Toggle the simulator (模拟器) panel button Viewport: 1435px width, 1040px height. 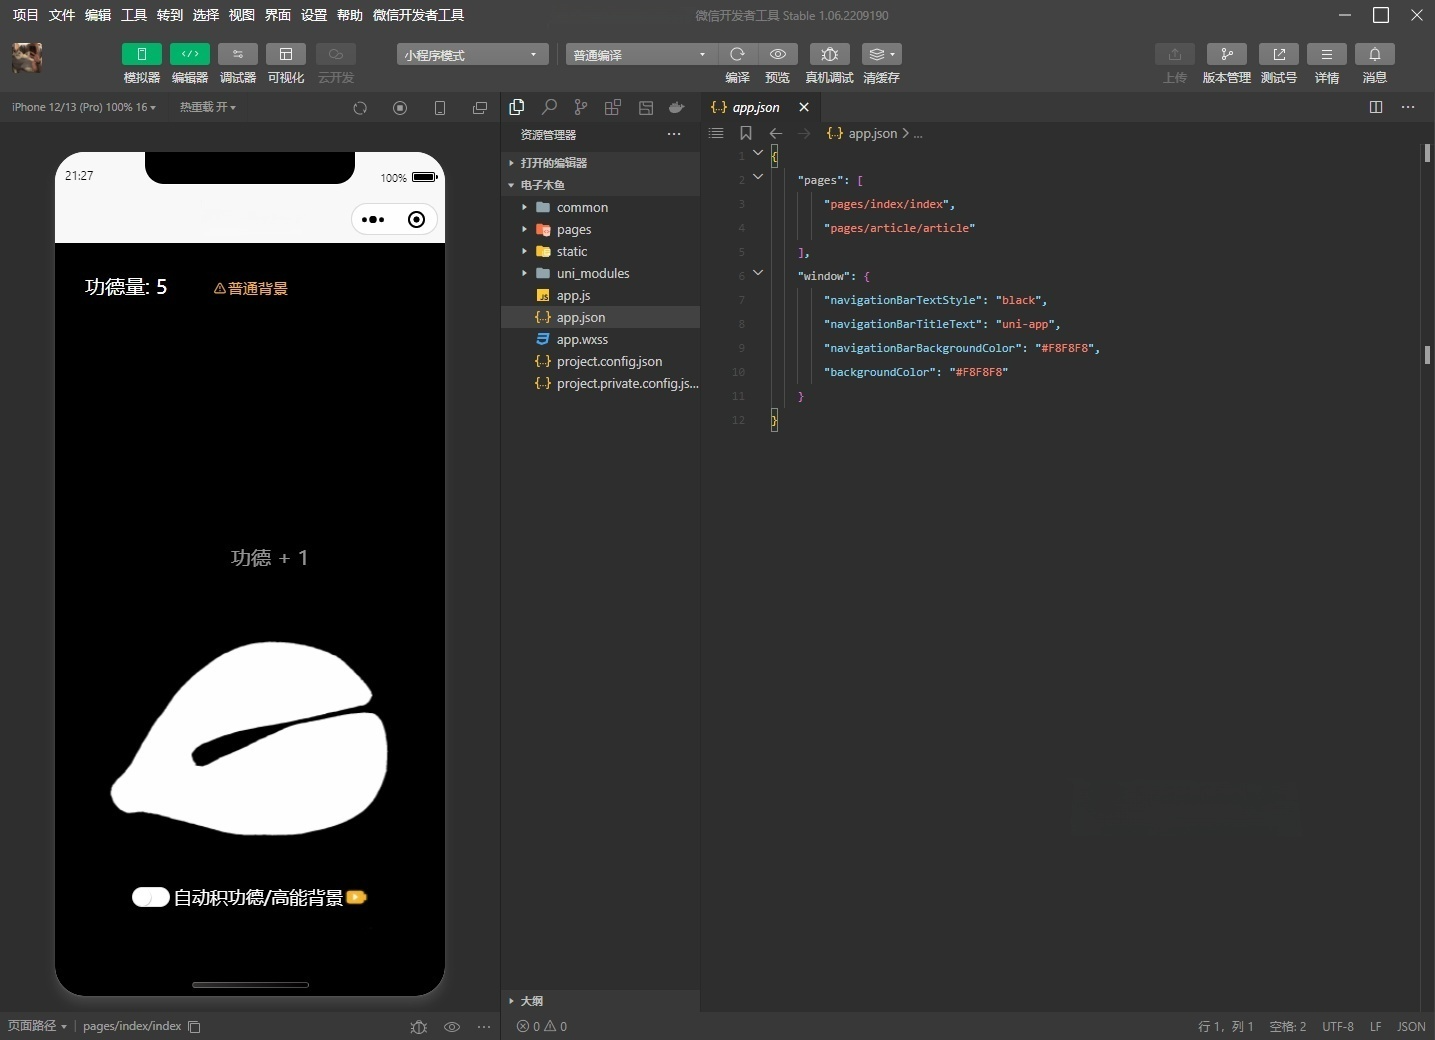pos(141,54)
